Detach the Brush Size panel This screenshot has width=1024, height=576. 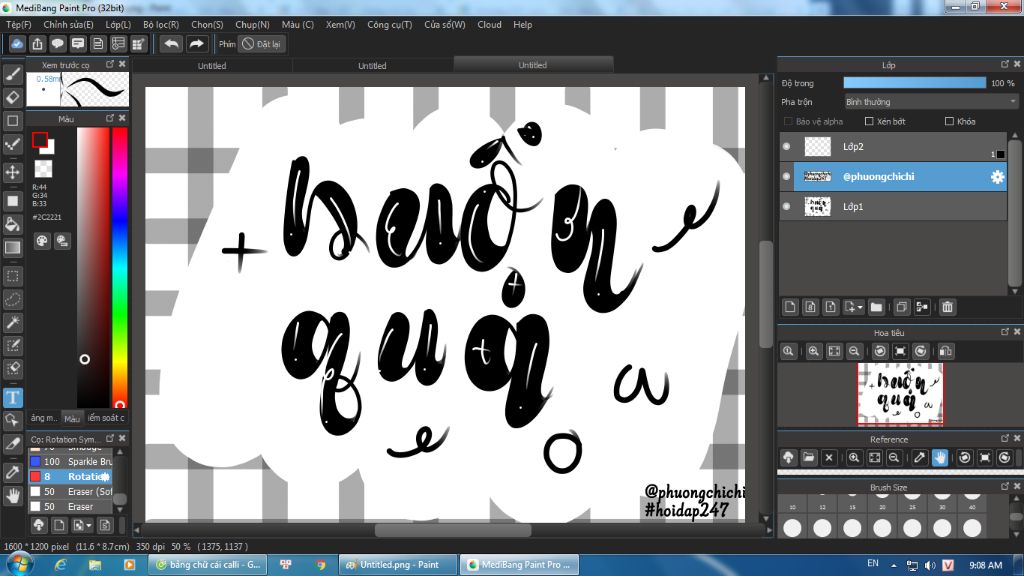(x=1004, y=486)
